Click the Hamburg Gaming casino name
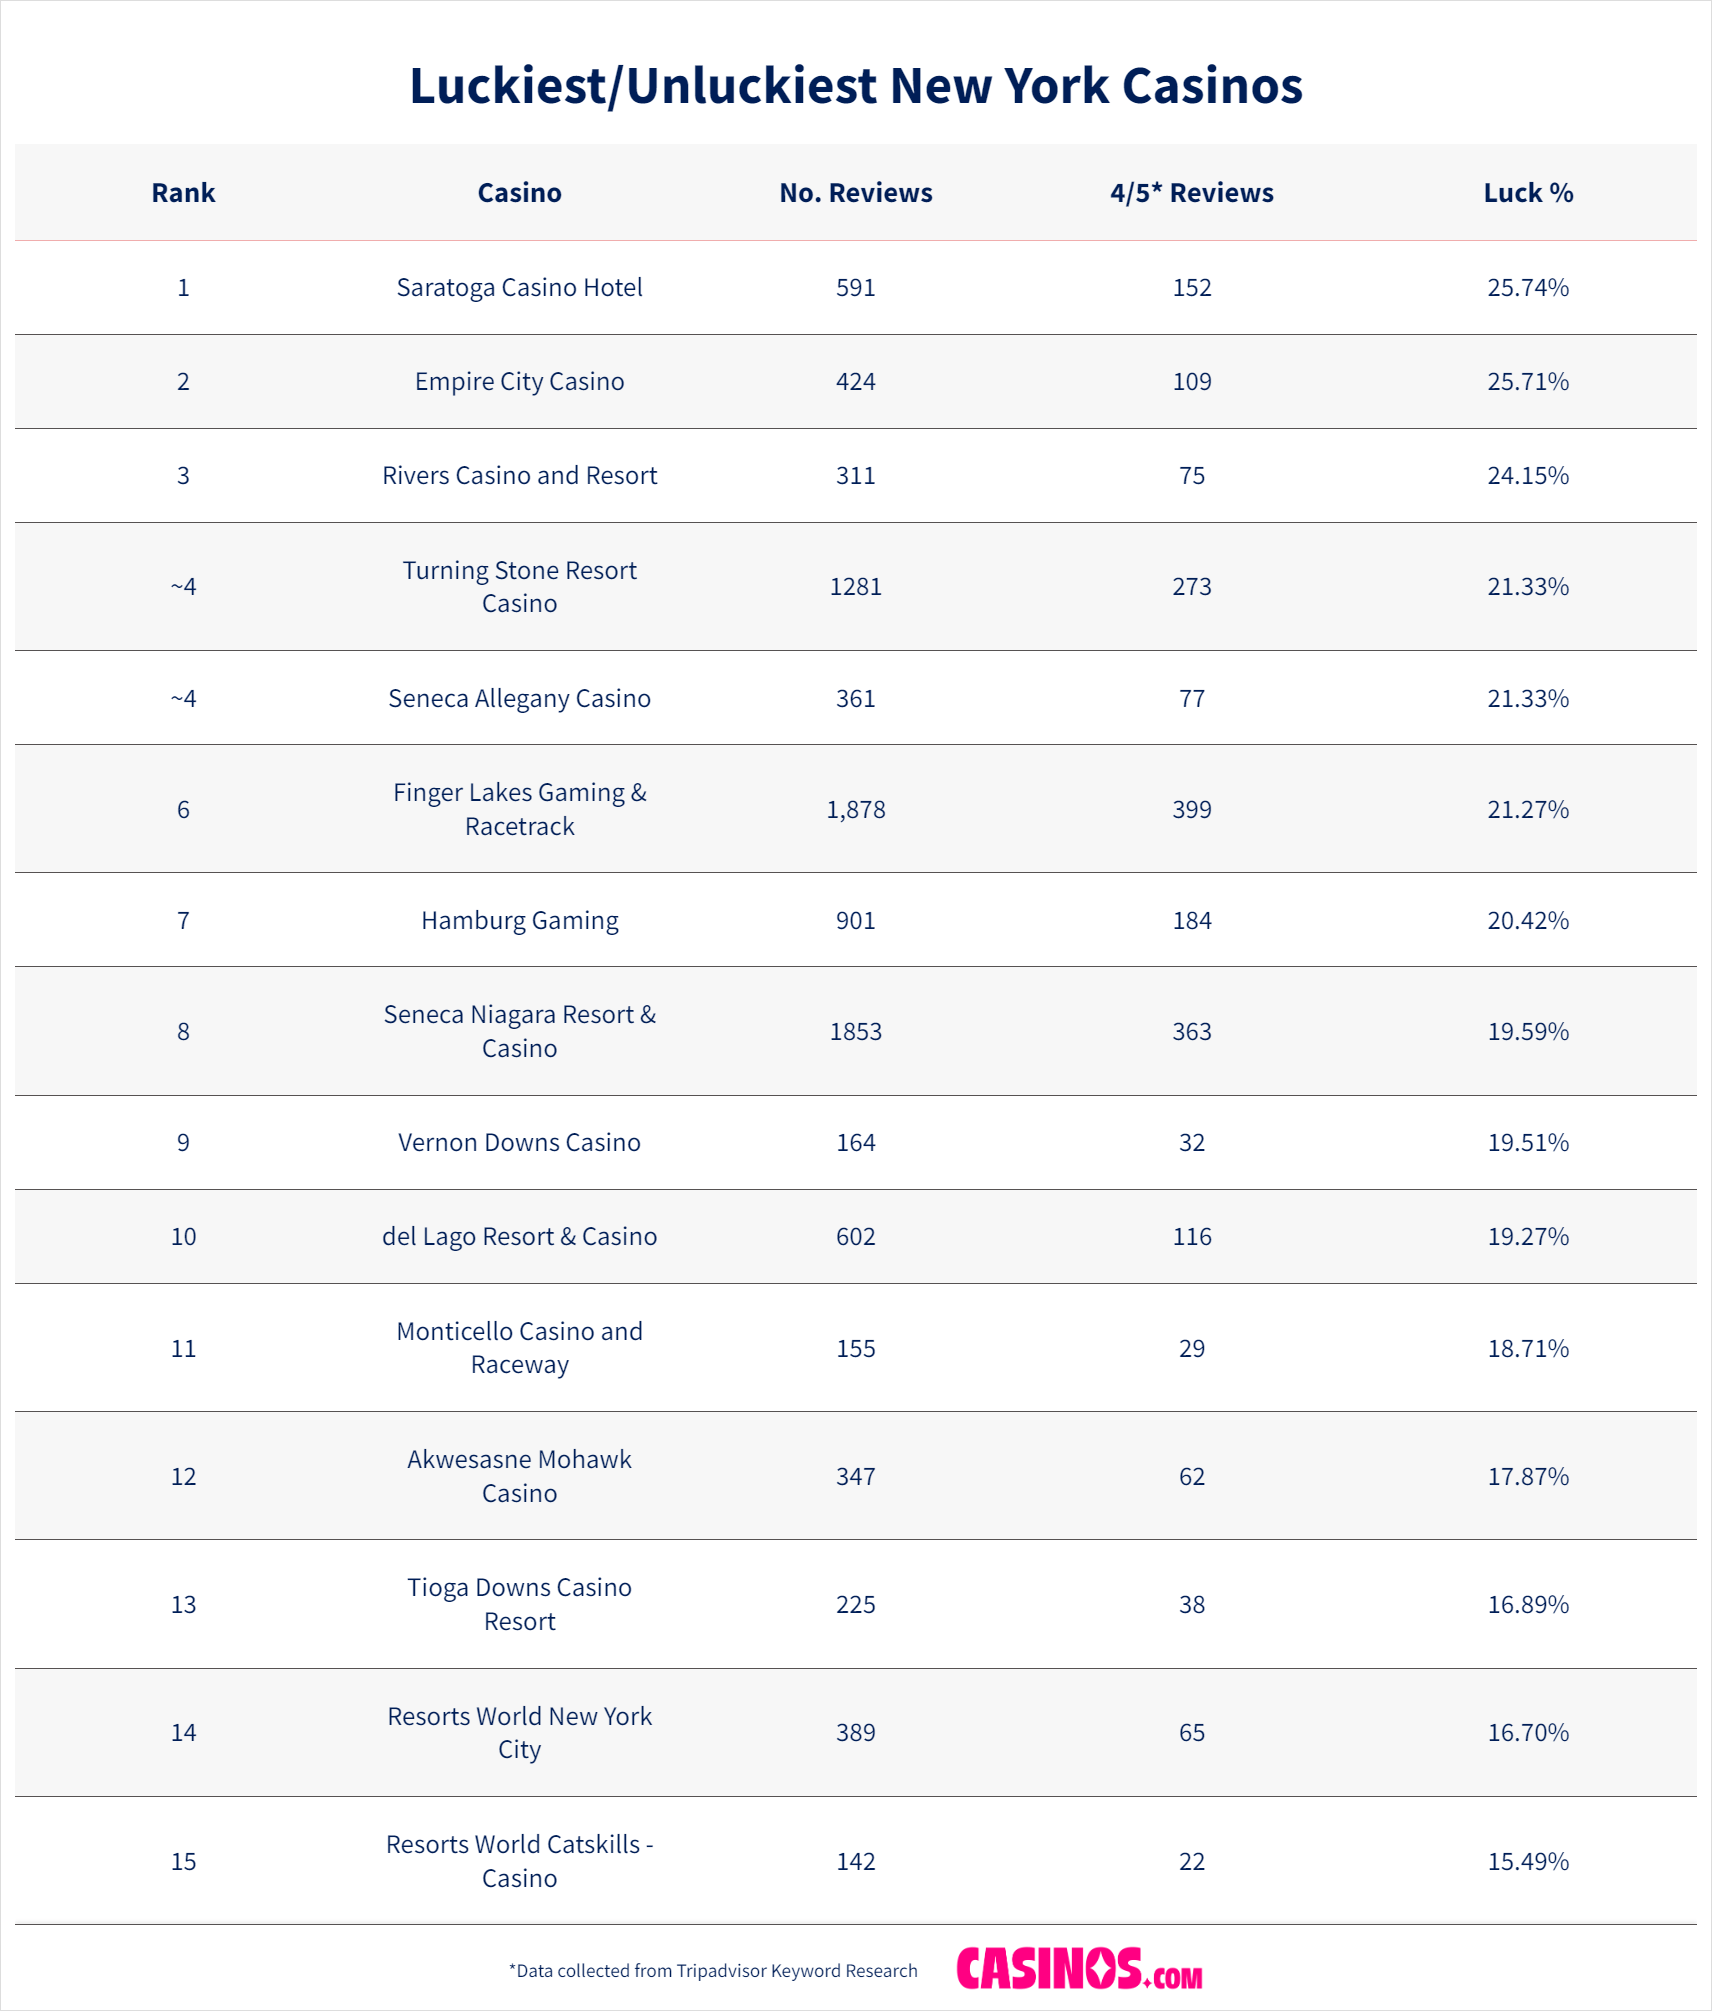 (519, 921)
